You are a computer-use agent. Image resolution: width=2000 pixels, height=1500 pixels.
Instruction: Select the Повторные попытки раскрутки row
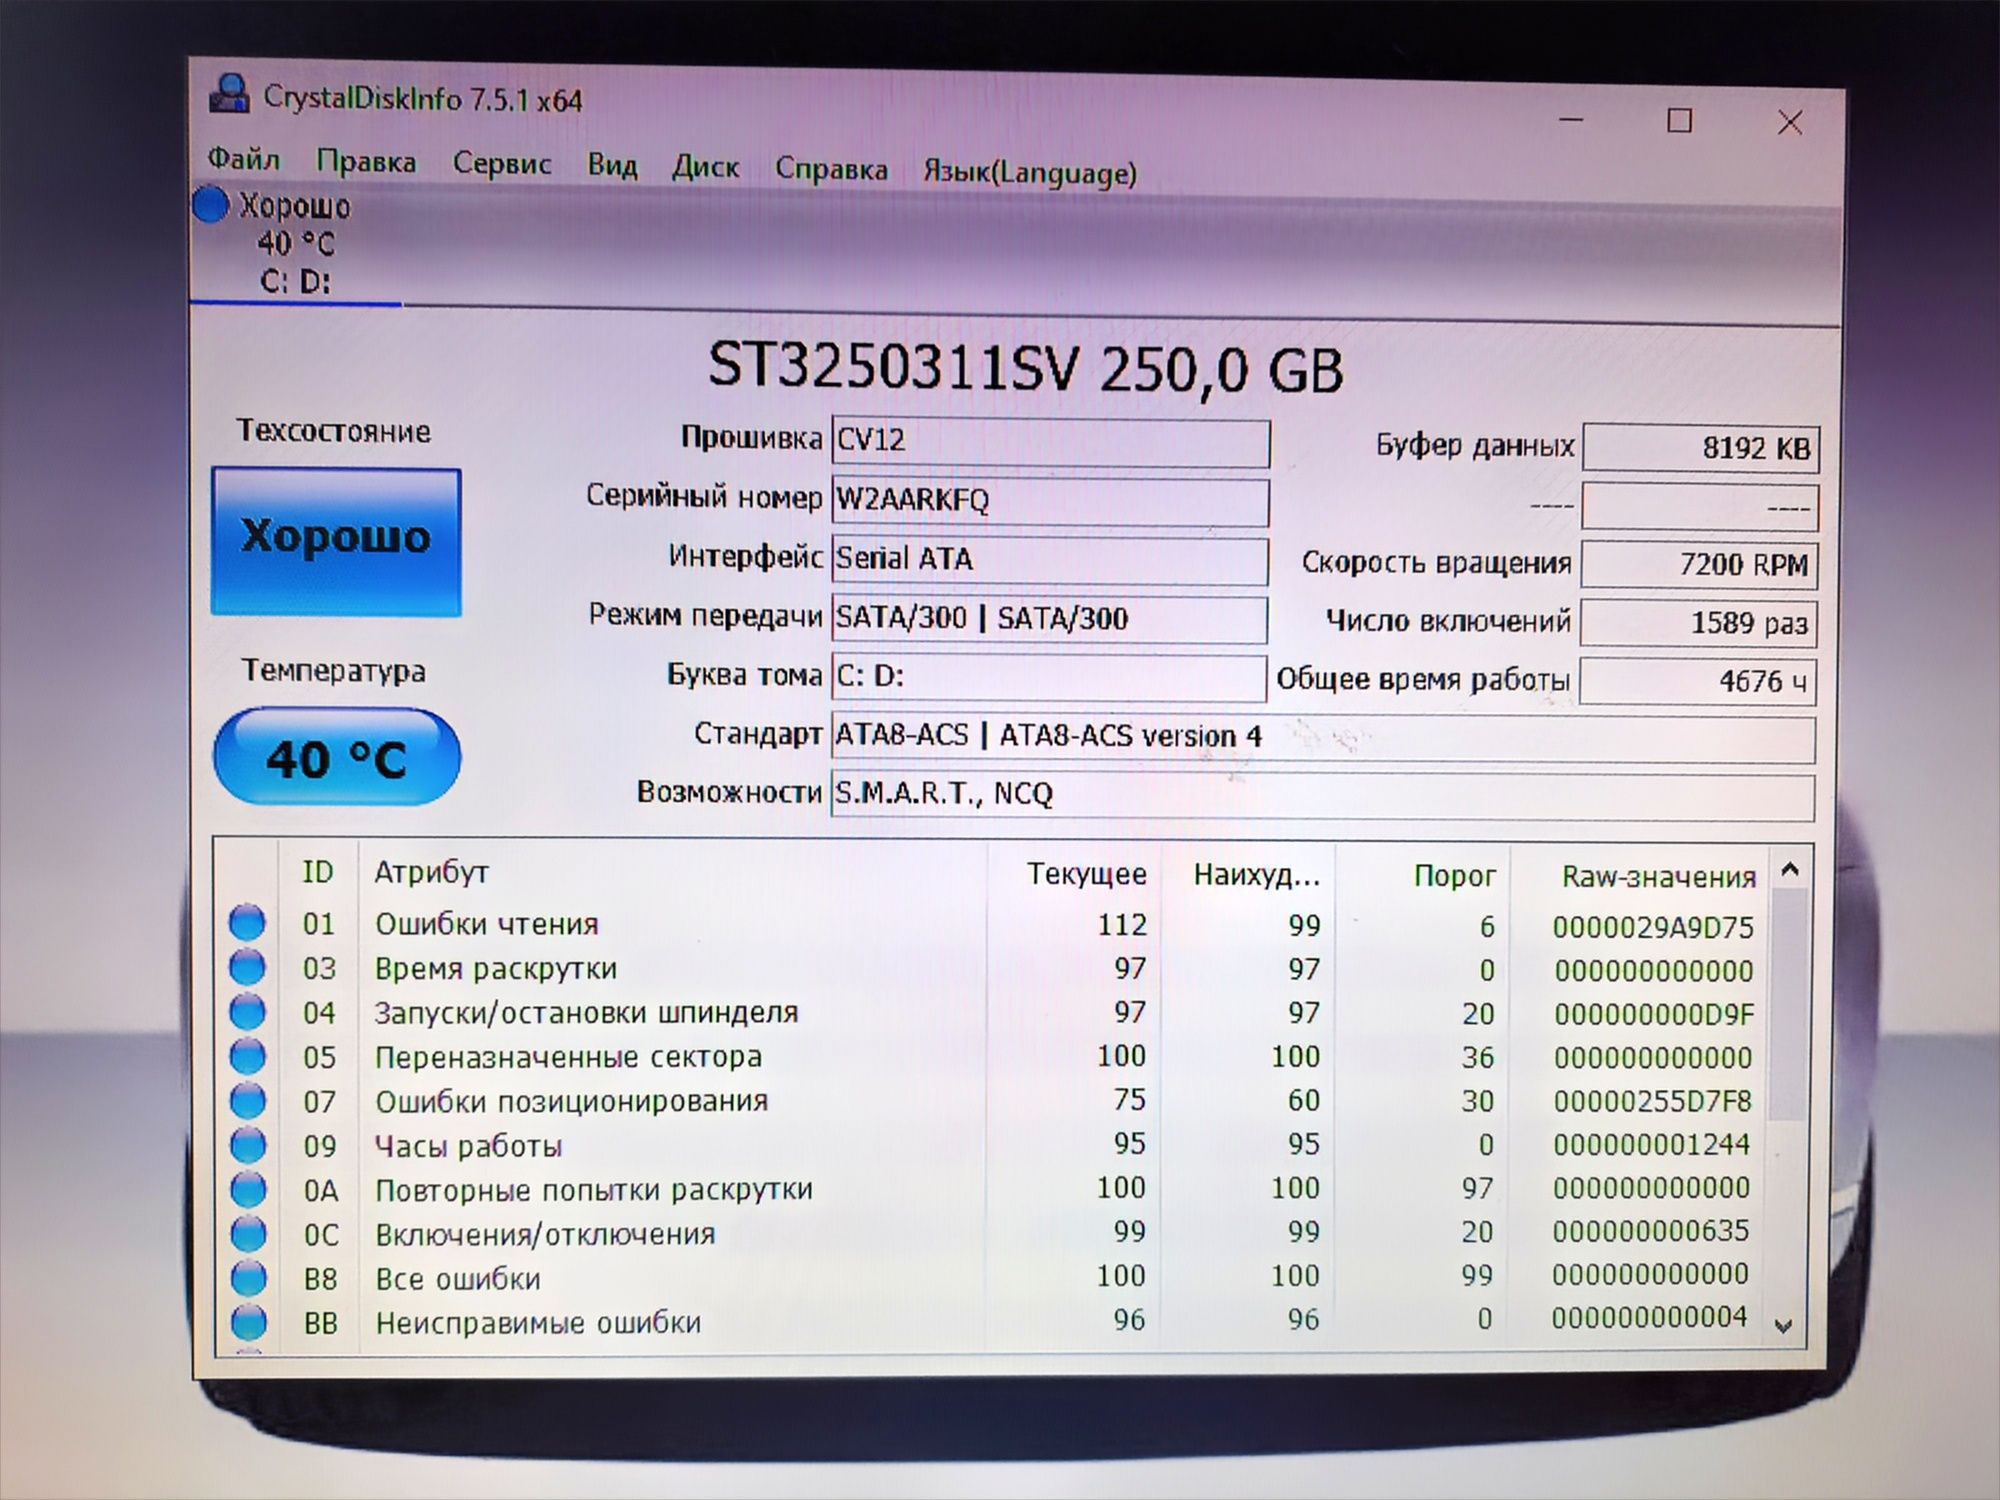(993, 1189)
